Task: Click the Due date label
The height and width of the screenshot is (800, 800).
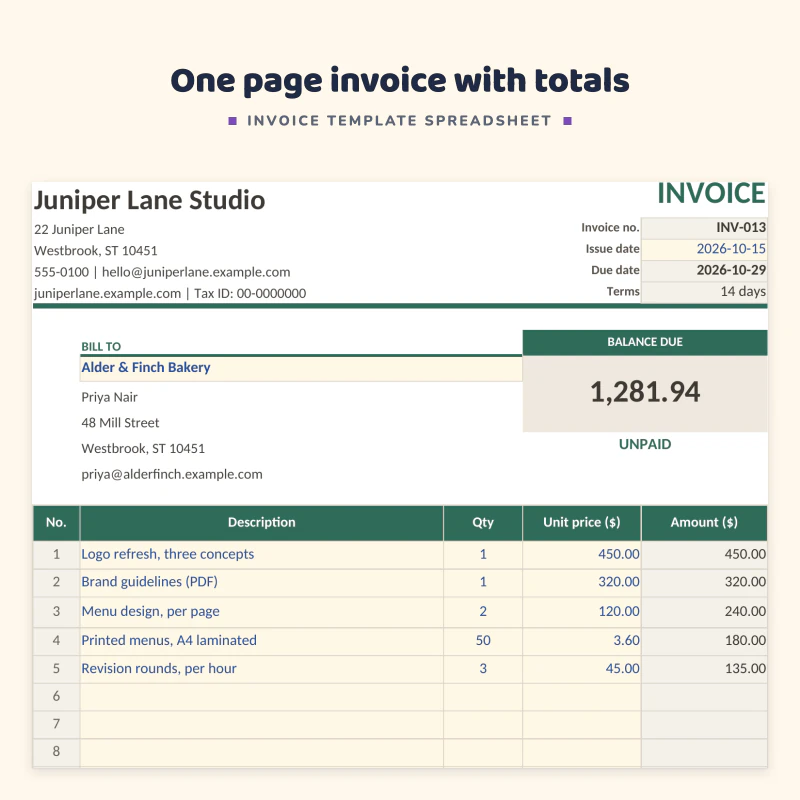Action: pos(615,270)
